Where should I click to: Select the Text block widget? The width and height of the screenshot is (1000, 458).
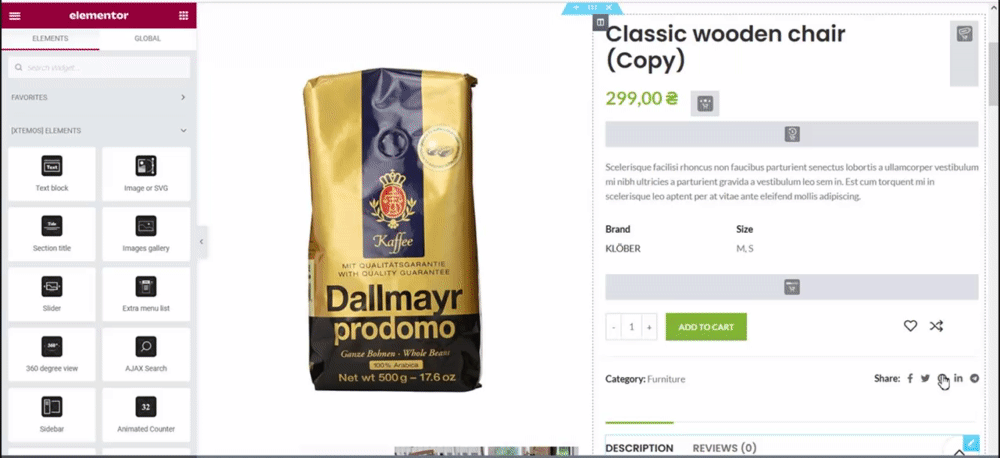[52, 174]
